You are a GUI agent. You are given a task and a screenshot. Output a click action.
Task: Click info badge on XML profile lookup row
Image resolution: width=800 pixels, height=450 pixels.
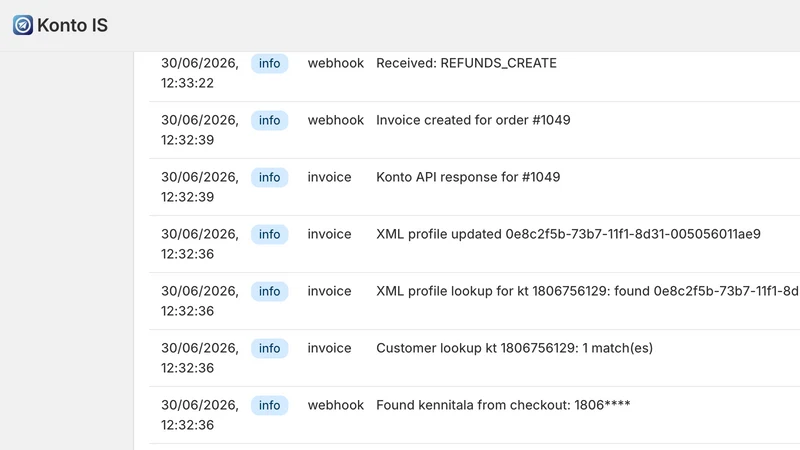point(269,291)
